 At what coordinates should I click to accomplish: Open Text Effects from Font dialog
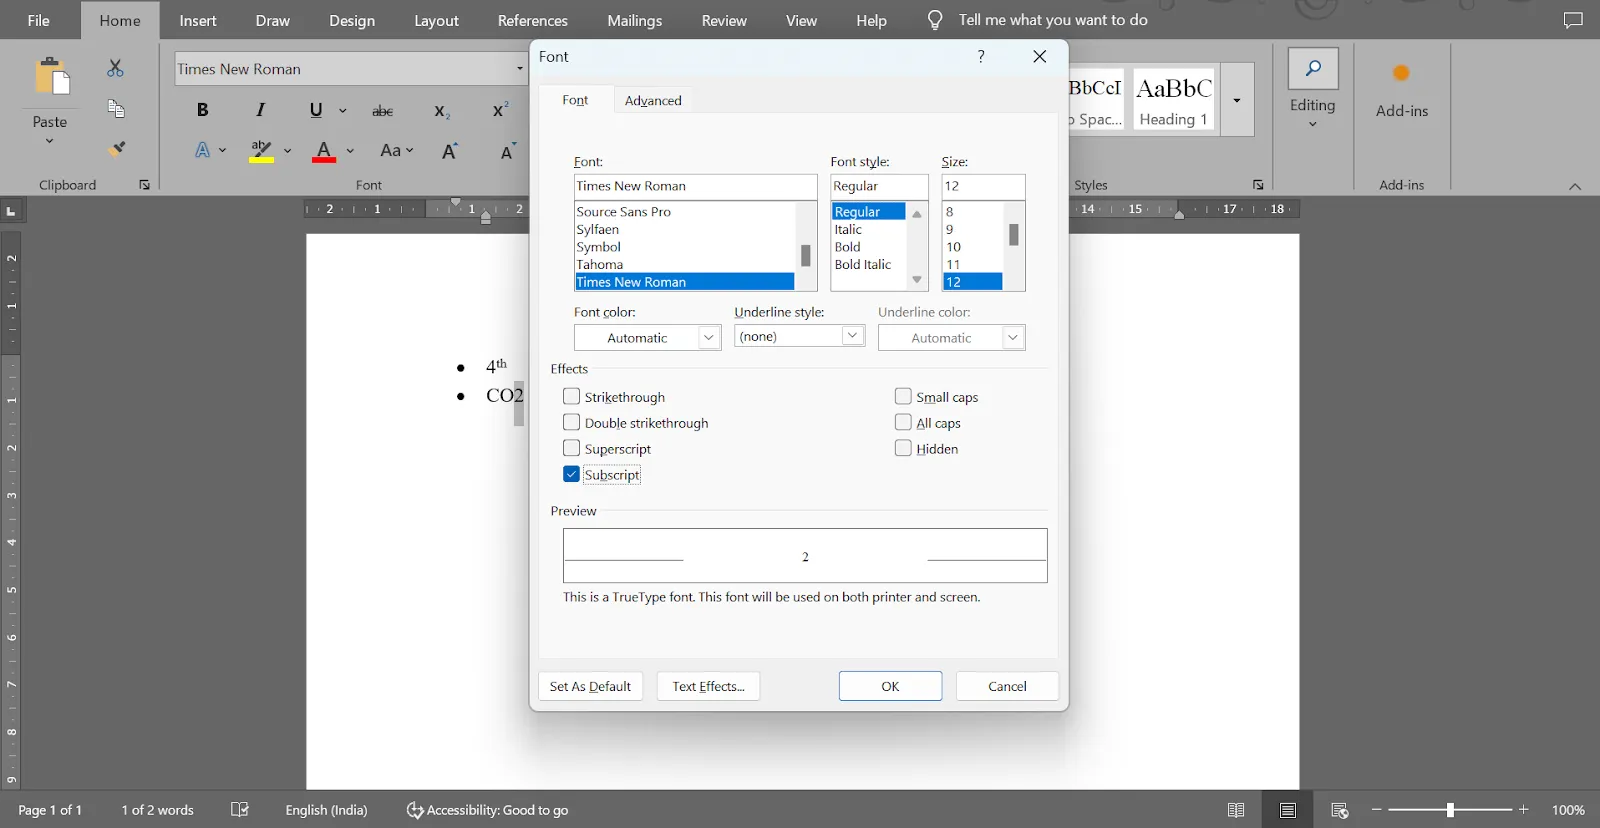point(708,686)
